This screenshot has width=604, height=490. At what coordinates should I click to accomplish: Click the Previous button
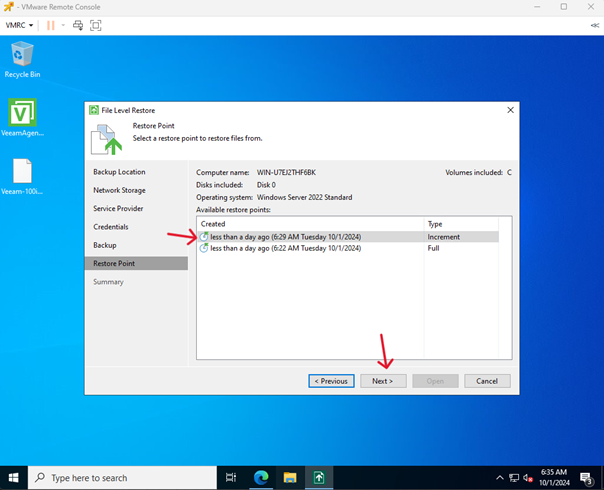pos(330,381)
